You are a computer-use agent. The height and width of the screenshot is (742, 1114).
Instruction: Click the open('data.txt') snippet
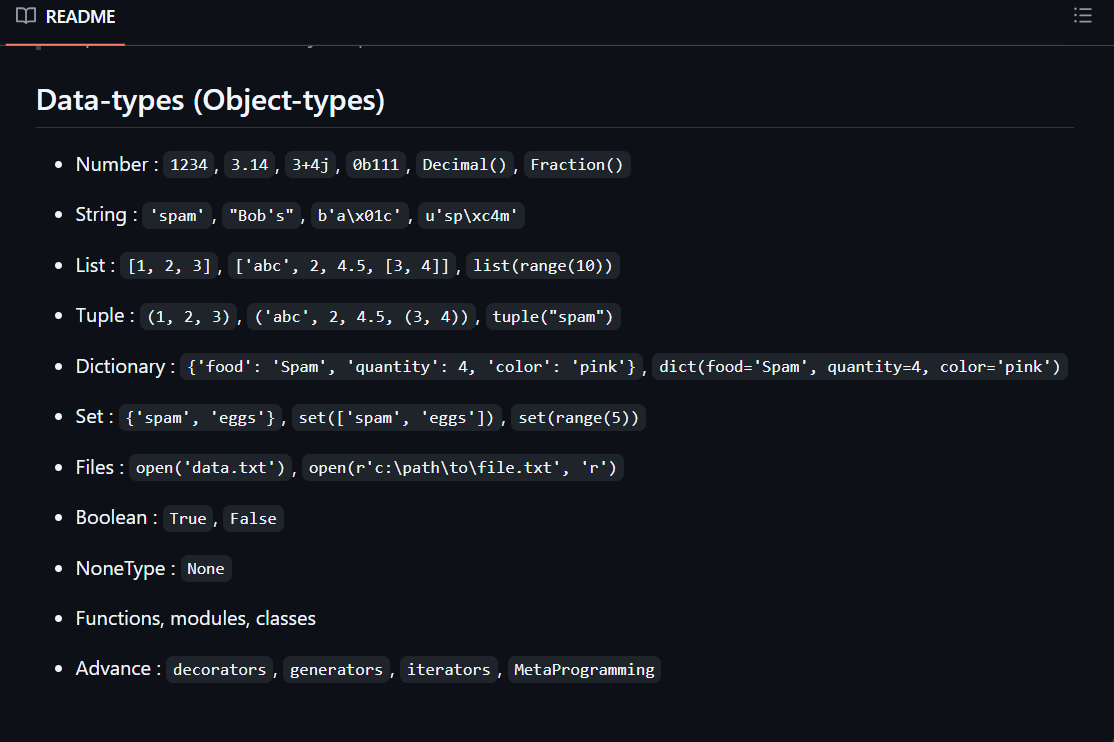tap(210, 468)
